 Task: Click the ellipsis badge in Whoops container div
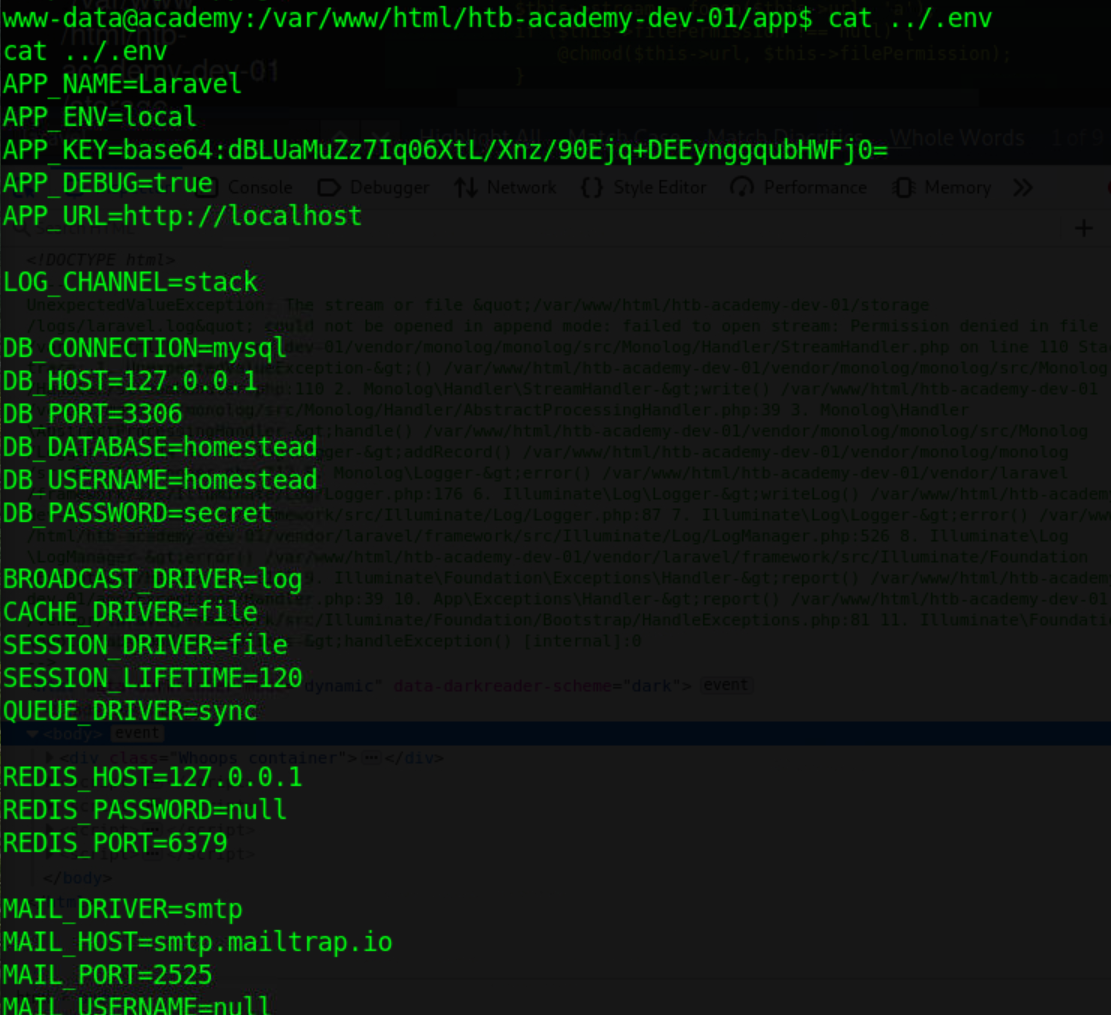(x=371, y=758)
